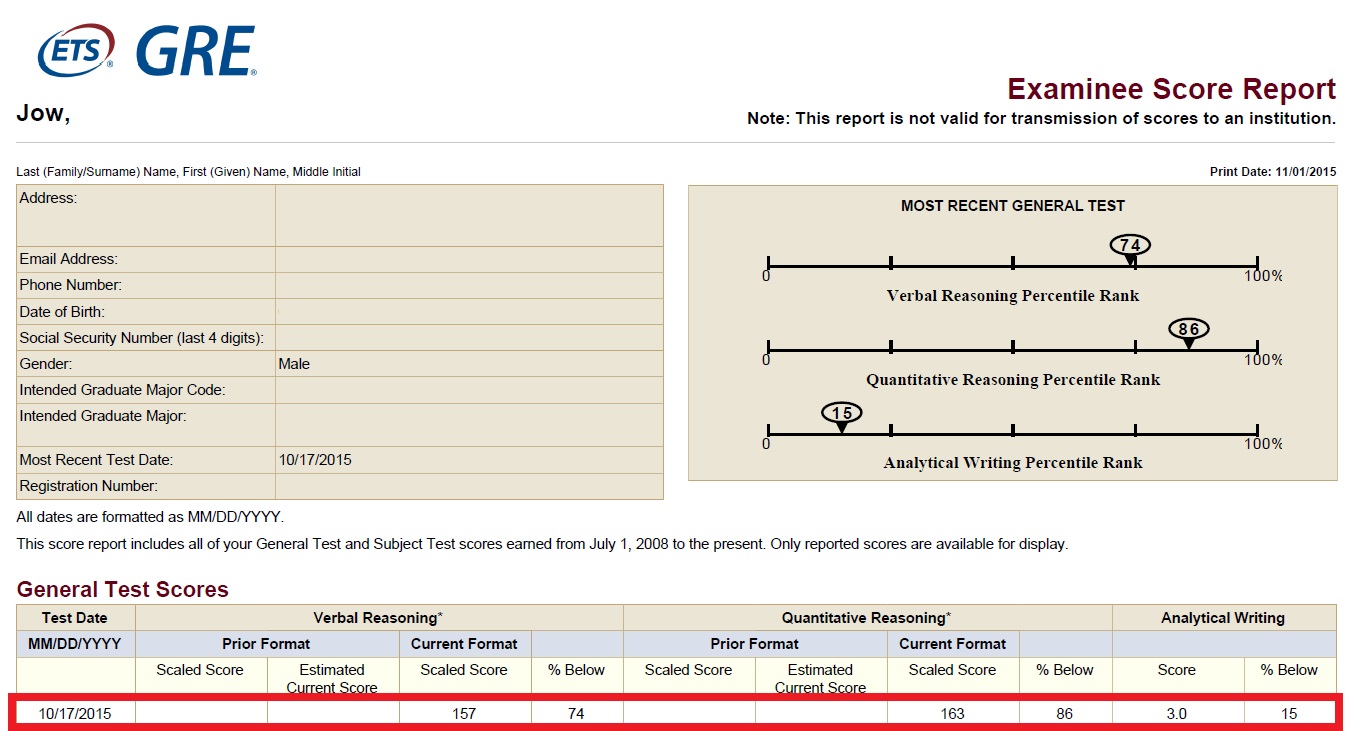Screen dimensions: 1349x731
Task: Select the 74 Verbal percentile marker bubble
Action: click(1130, 245)
